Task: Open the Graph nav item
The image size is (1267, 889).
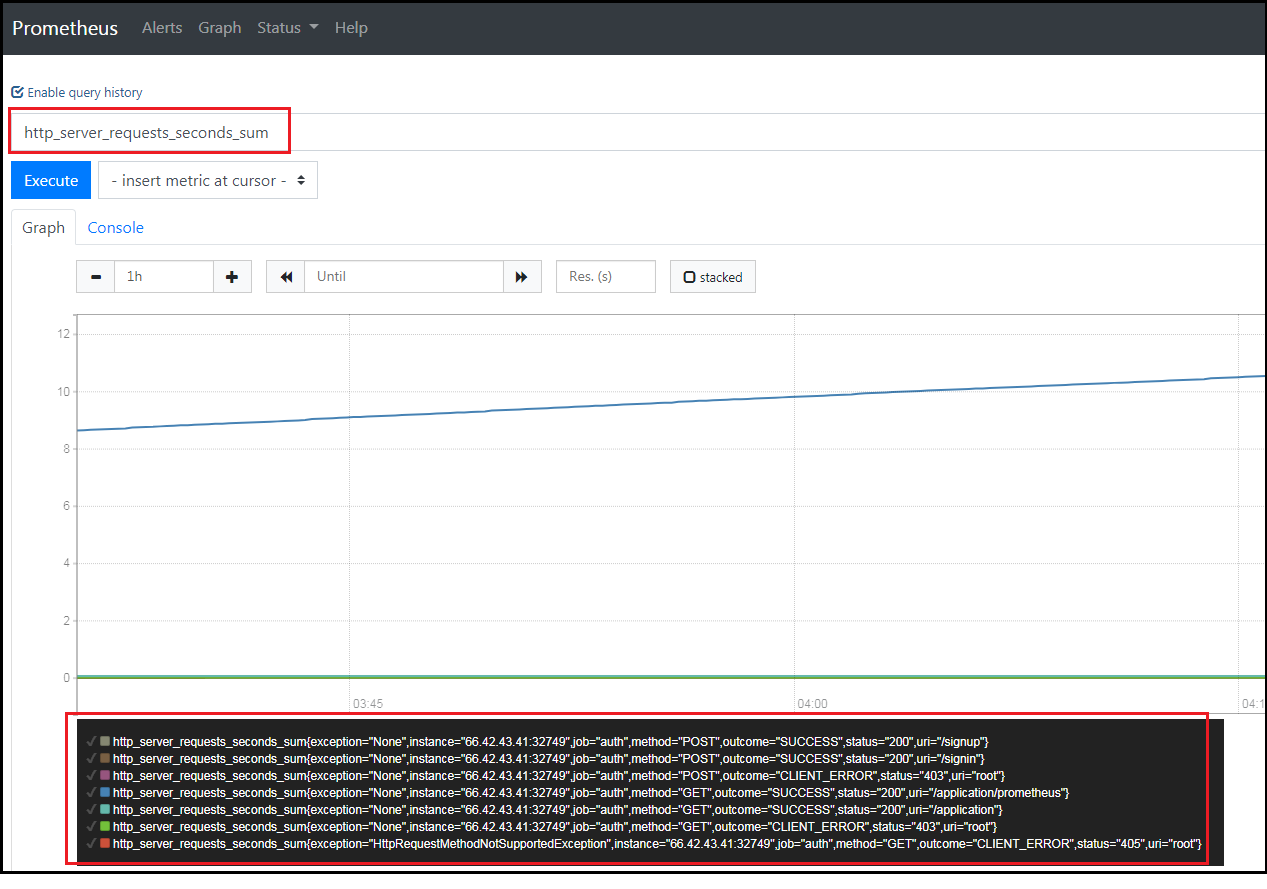Action: pos(220,28)
